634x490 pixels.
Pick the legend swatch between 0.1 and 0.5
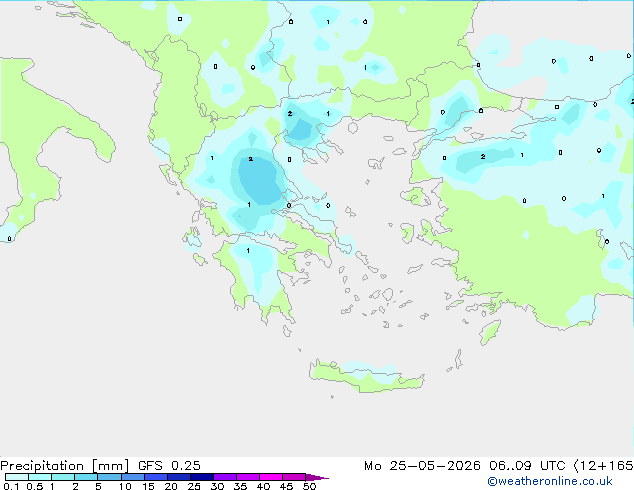pyautogui.click(x=17, y=477)
